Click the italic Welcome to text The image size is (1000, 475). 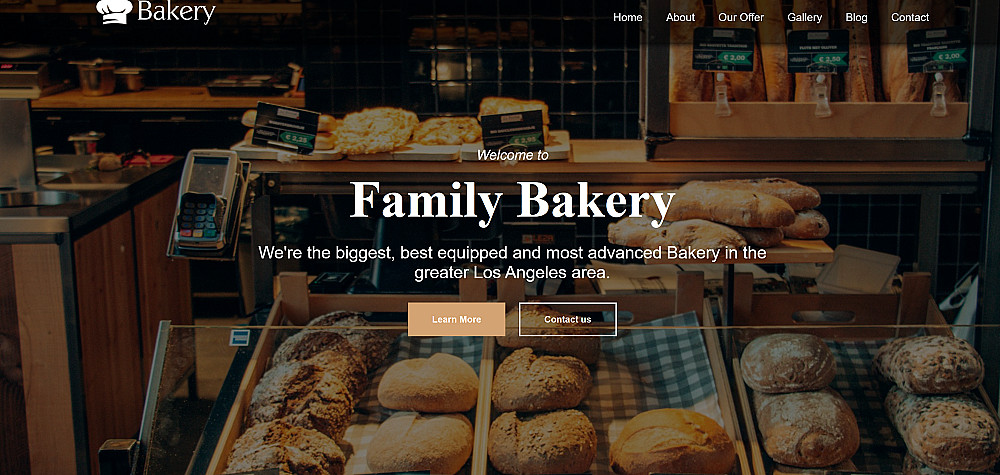pyautogui.click(x=513, y=155)
